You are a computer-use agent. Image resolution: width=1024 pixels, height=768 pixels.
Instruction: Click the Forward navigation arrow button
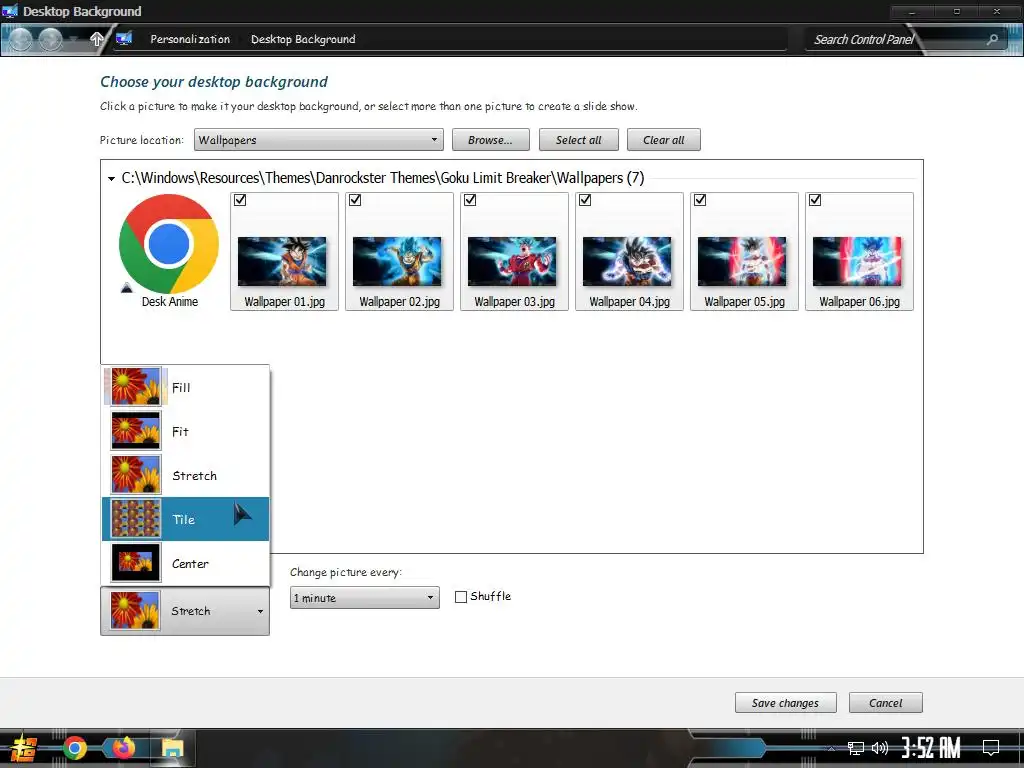point(50,40)
